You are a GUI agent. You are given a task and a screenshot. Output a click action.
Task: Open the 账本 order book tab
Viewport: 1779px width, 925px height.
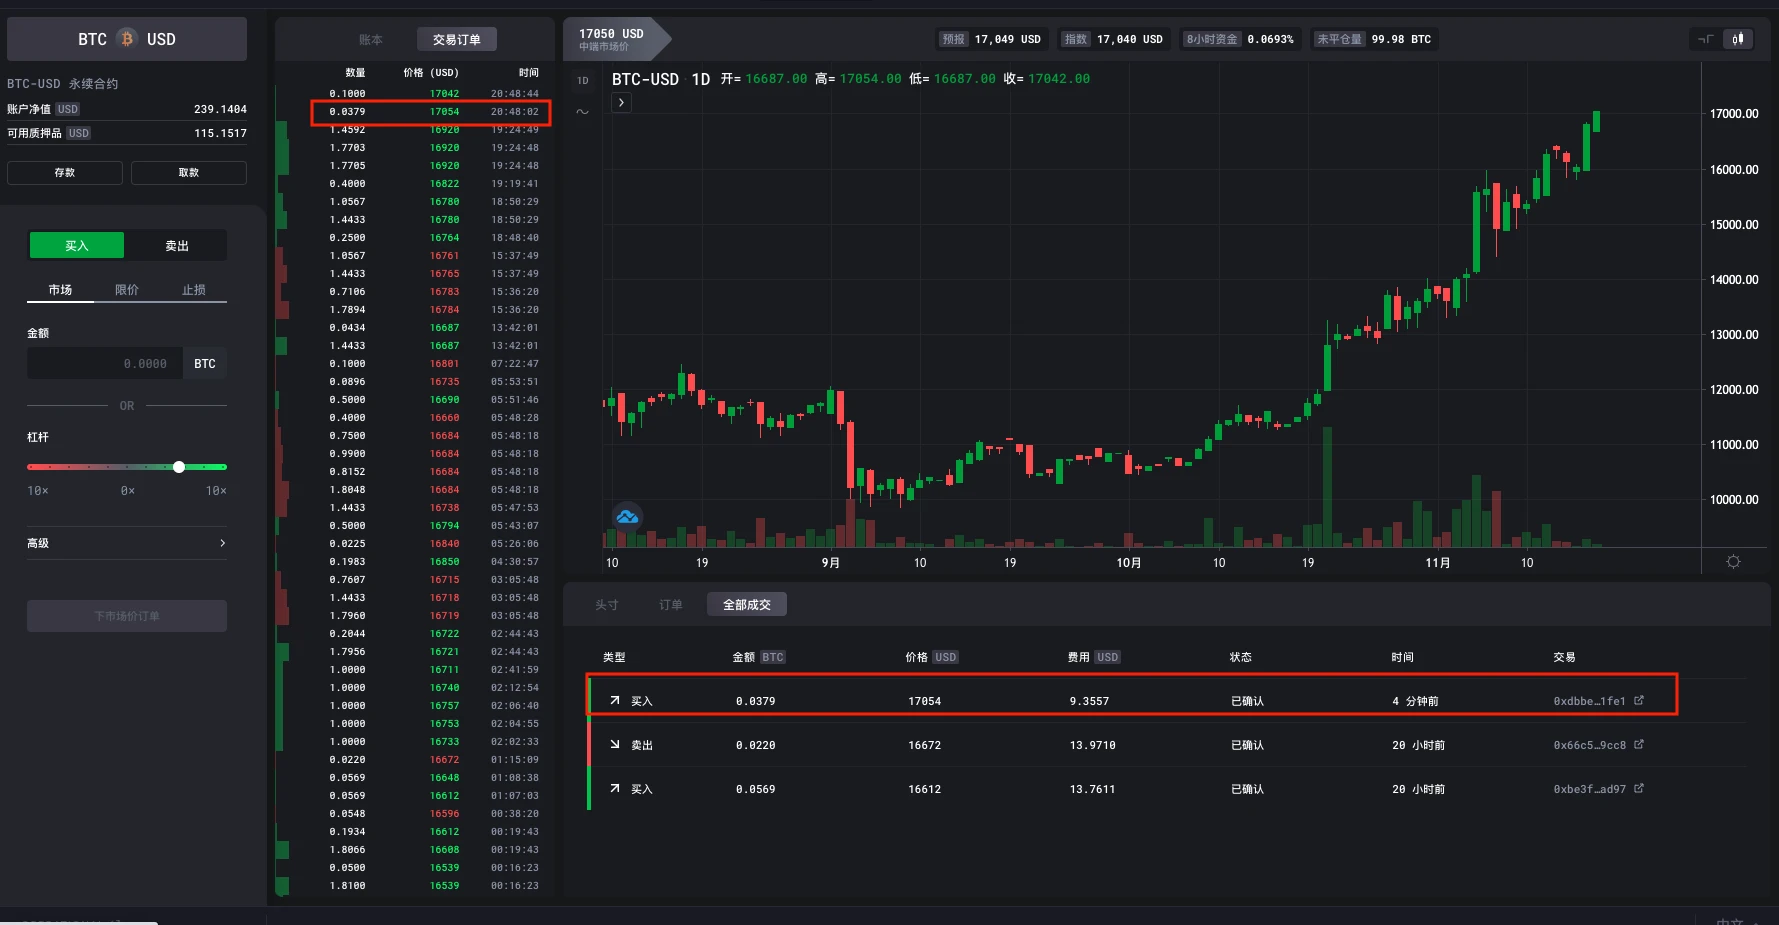point(371,40)
